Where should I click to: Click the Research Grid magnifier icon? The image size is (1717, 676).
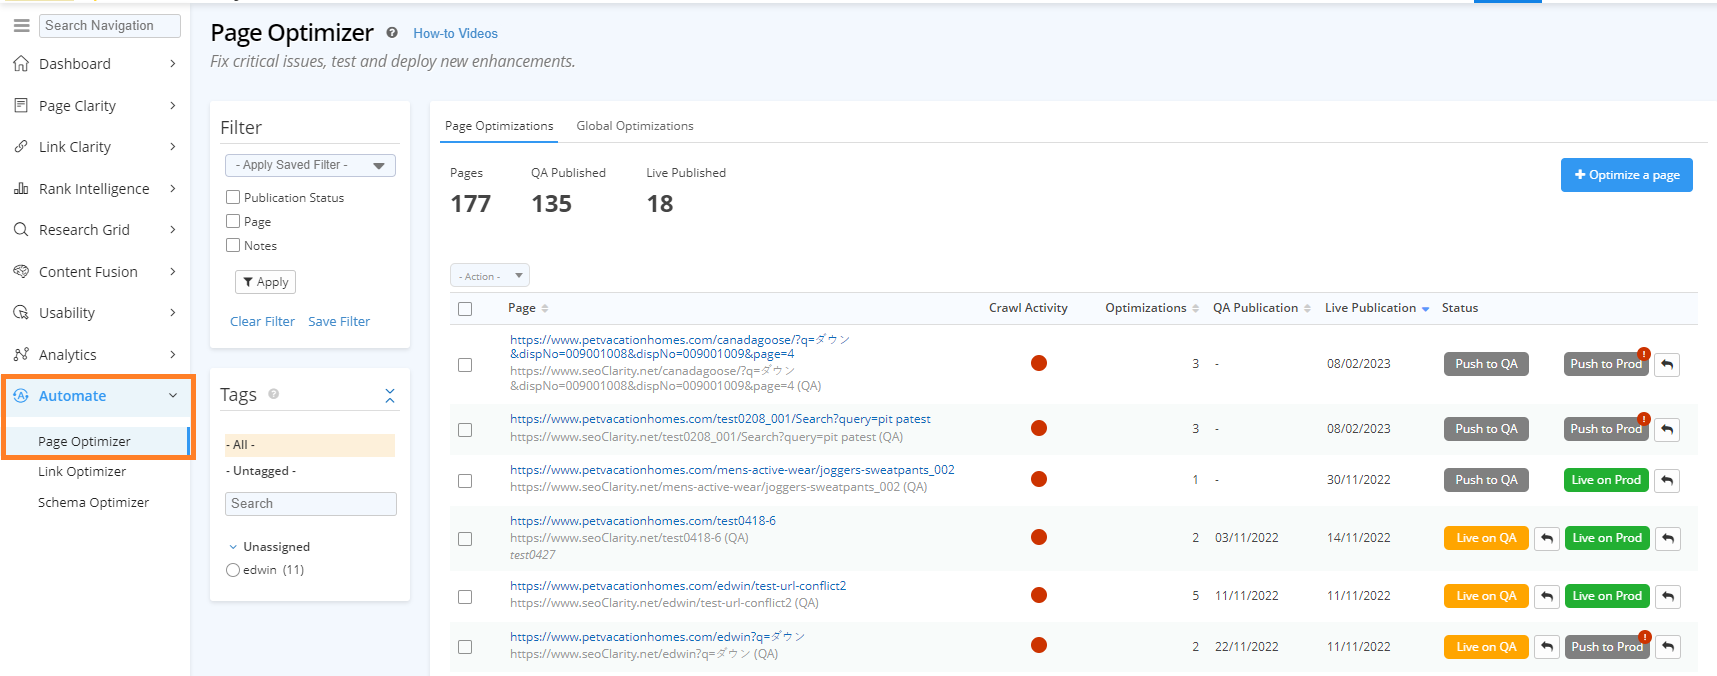click(x=21, y=230)
